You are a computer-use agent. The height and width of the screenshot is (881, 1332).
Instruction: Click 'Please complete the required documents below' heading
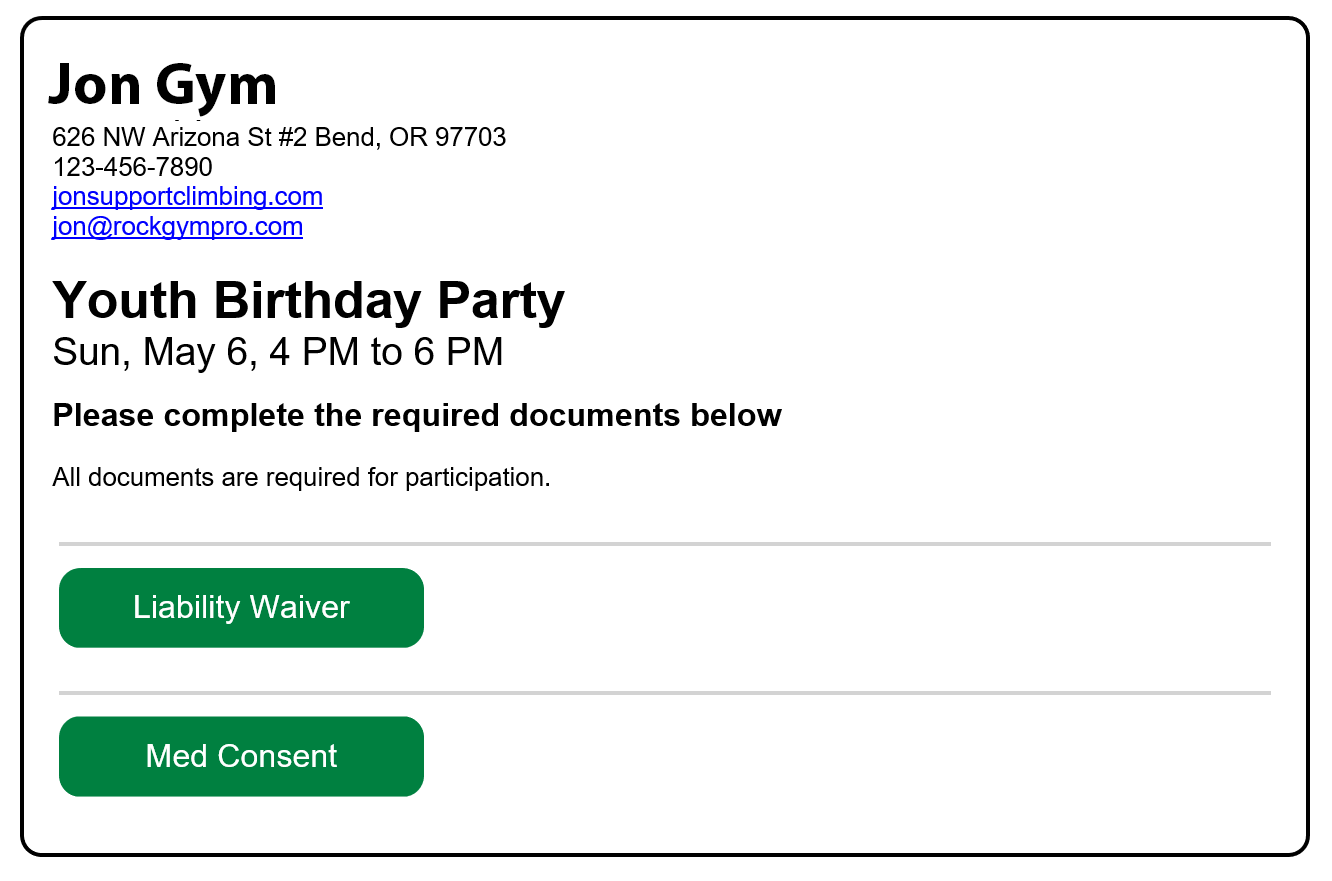pyautogui.click(x=417, y=416)
